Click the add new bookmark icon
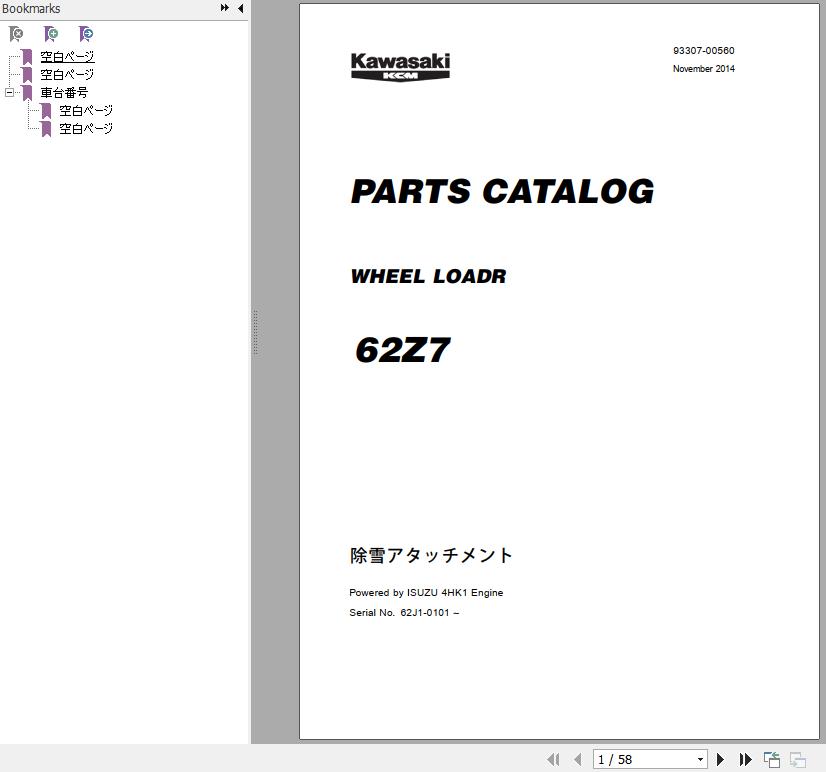826x772 pixels. pos(51,34)
